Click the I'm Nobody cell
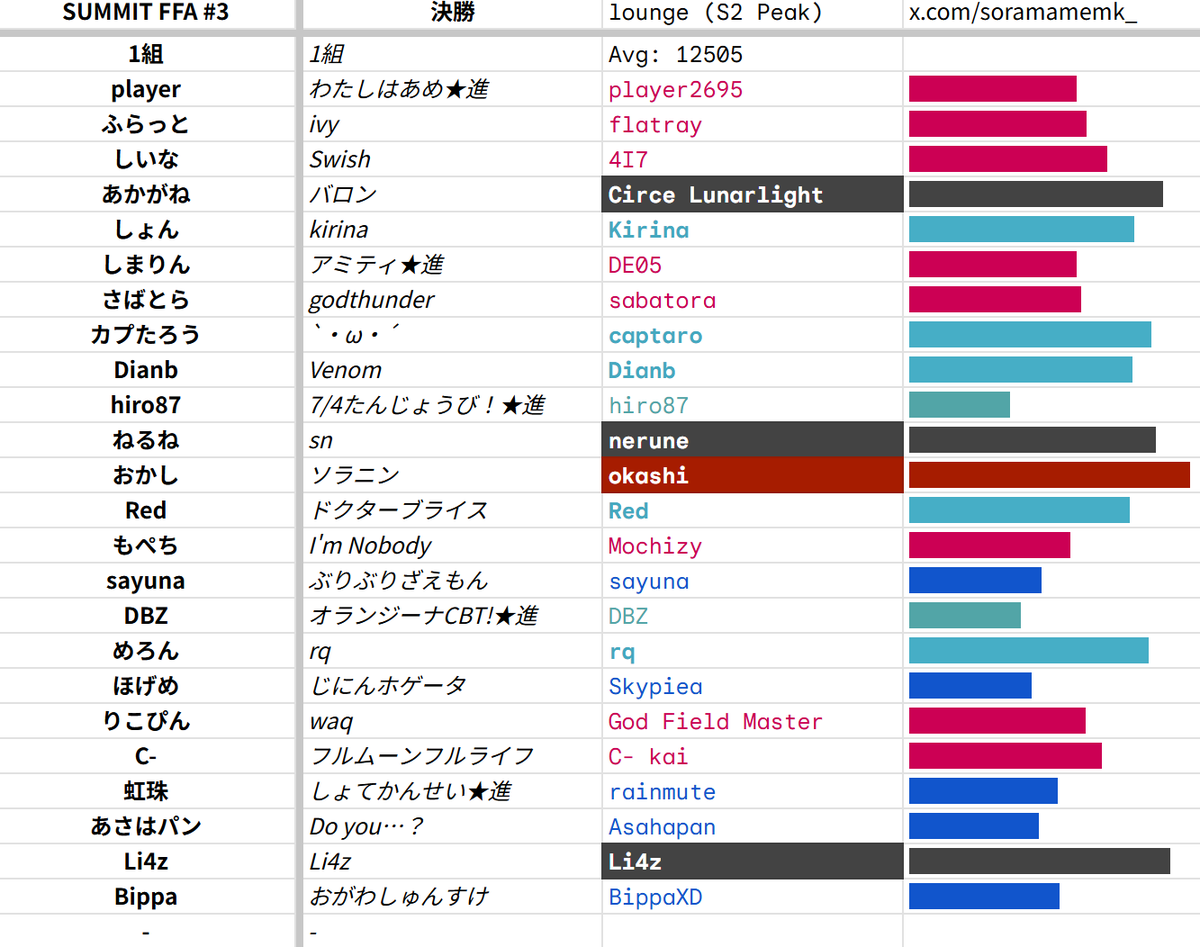Screen dimensions: 1200x947 452,545
